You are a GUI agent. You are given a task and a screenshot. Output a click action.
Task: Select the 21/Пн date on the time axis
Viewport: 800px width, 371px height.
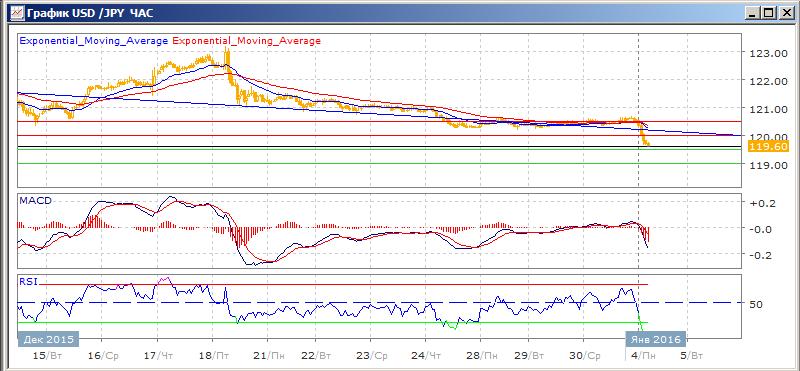271,355
